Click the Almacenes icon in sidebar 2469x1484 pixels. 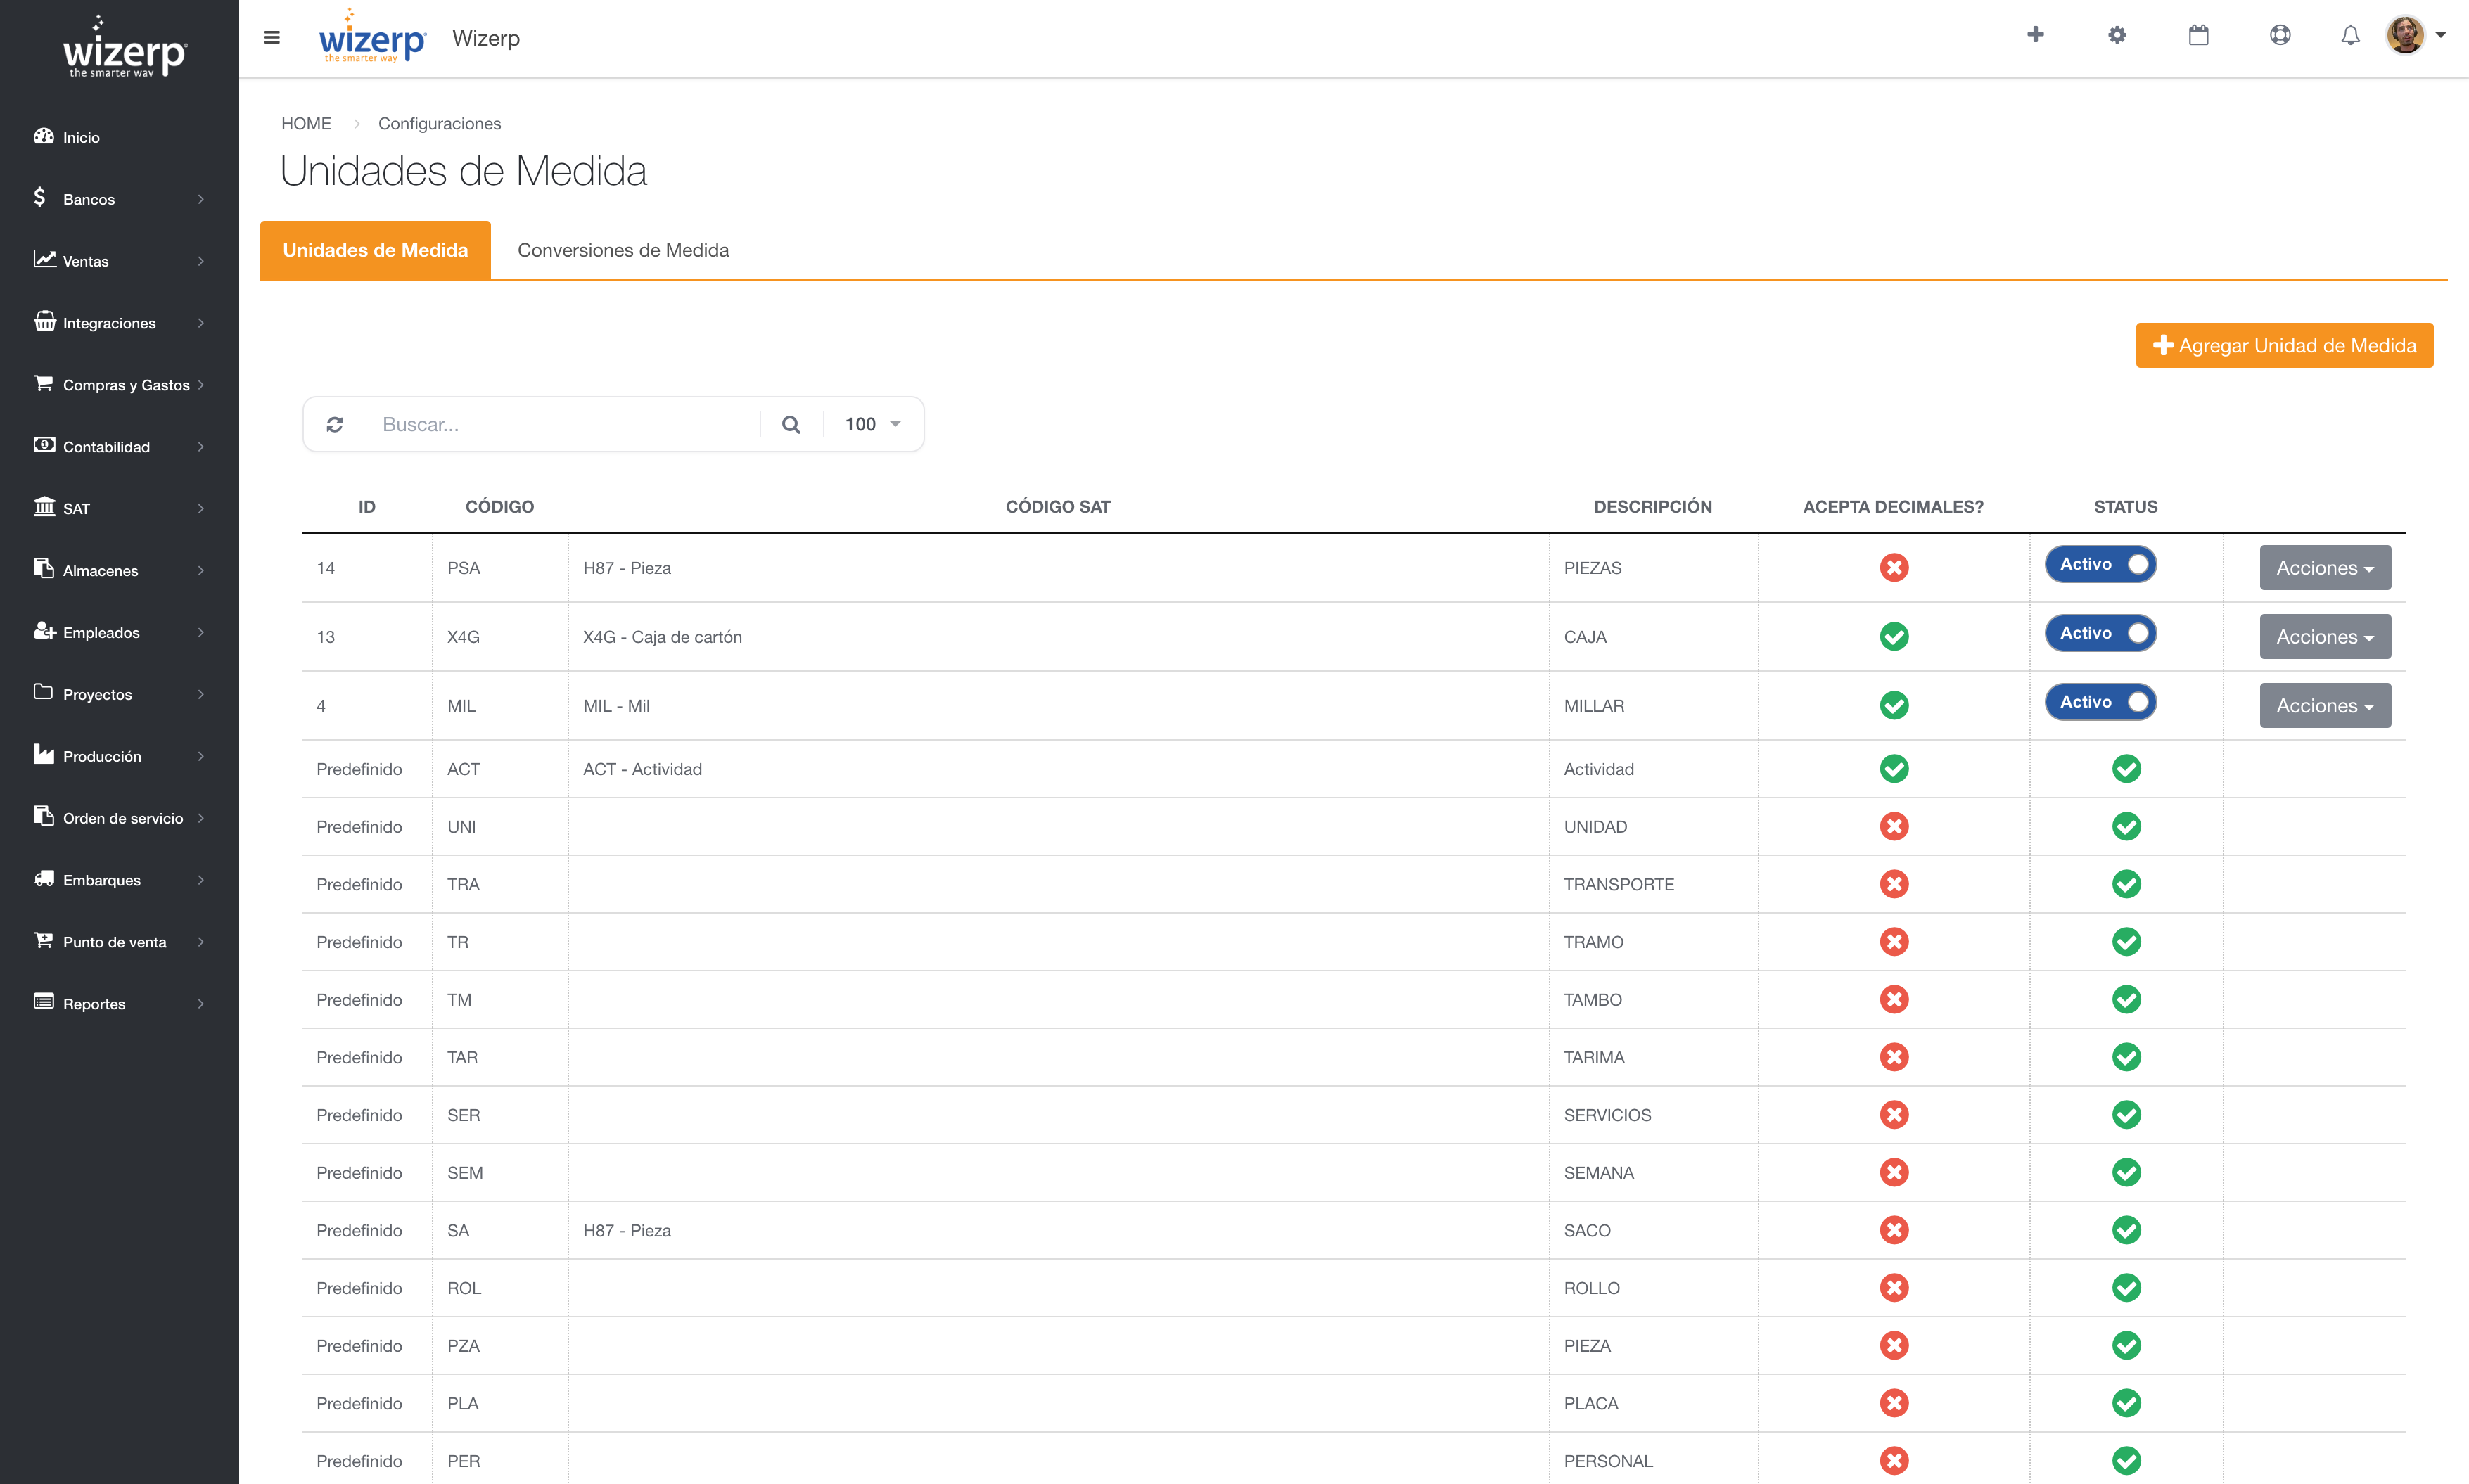pyautogui.click(x=43, y=569)
